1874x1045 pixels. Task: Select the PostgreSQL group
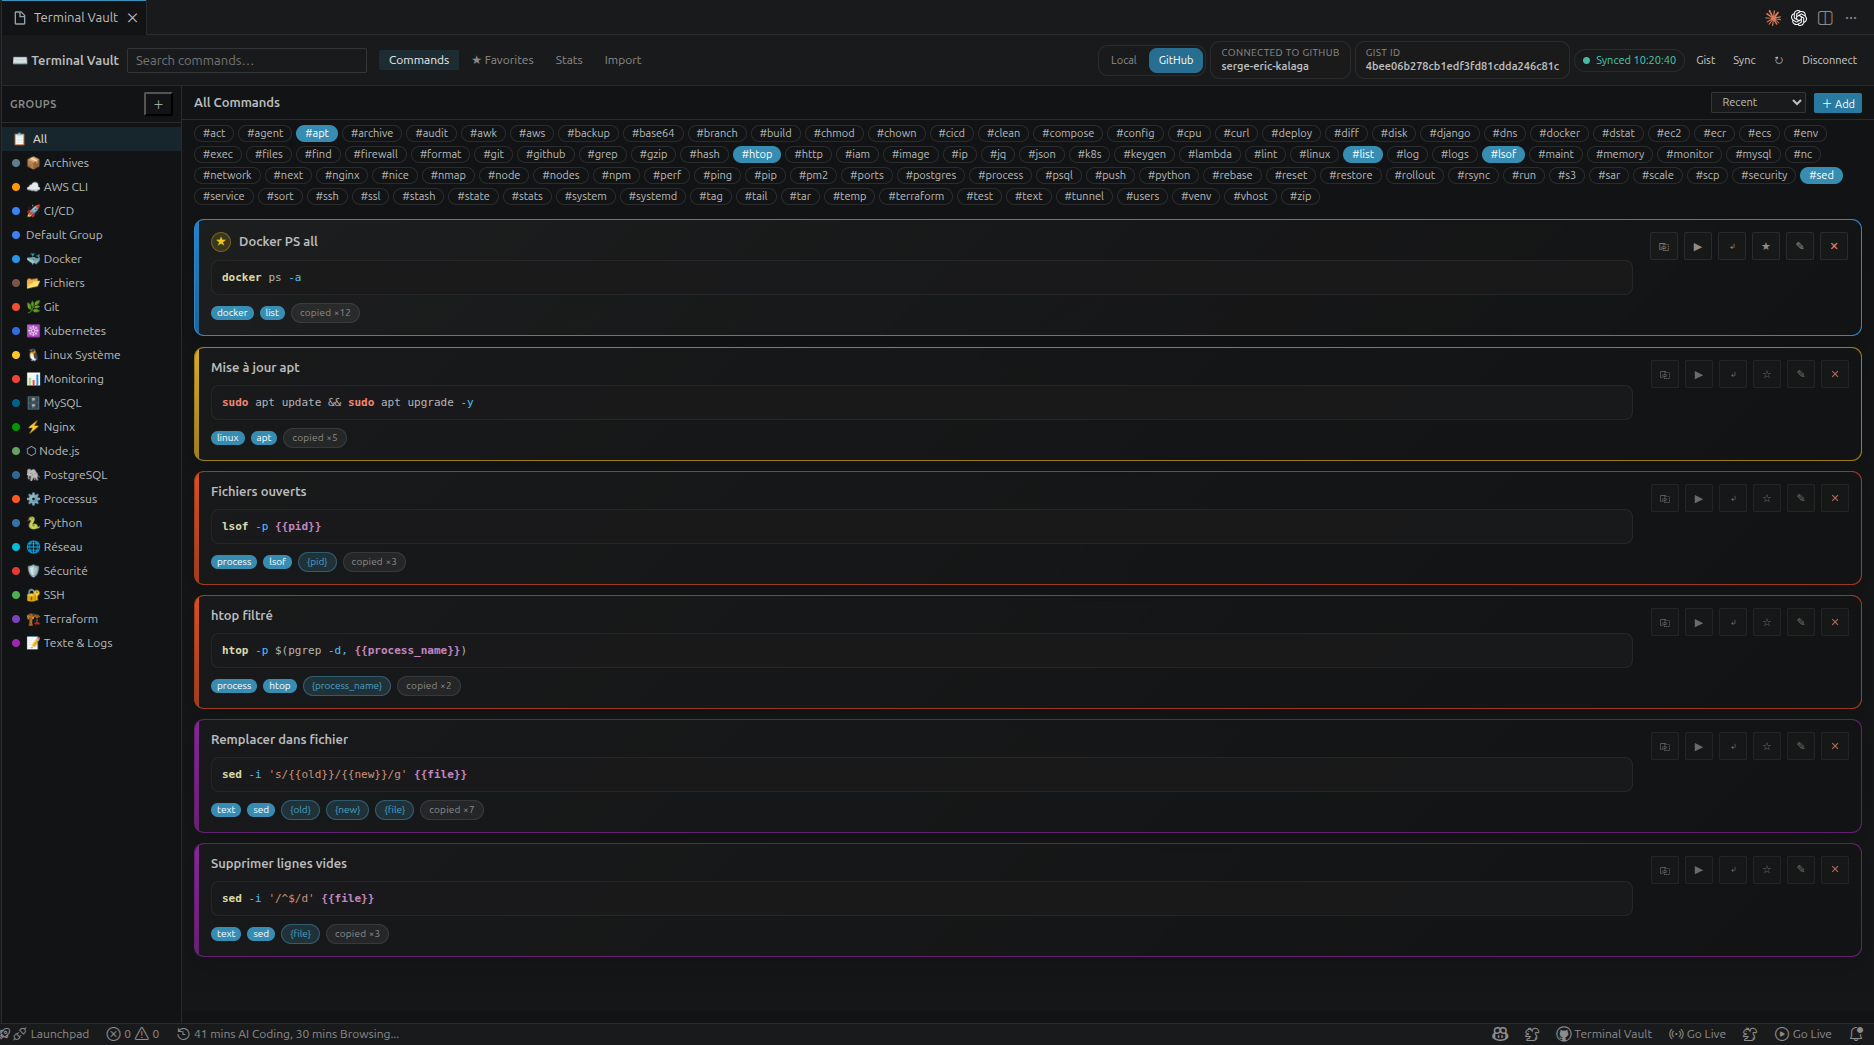pyautogui.click(x=91, y=475)
